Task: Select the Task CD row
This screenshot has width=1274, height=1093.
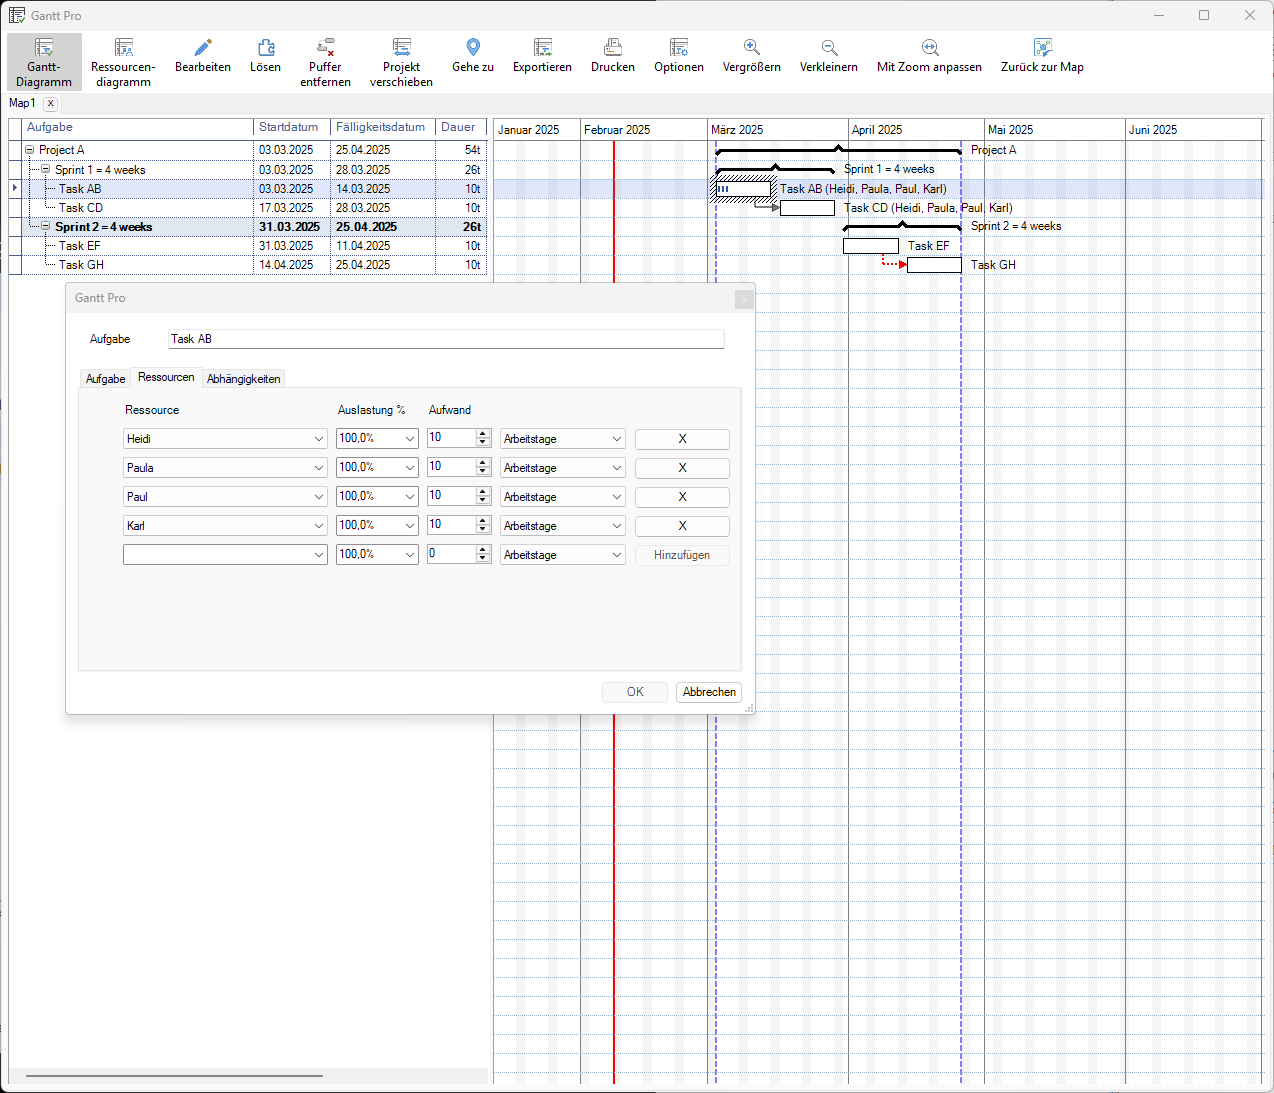Action: 248,208
